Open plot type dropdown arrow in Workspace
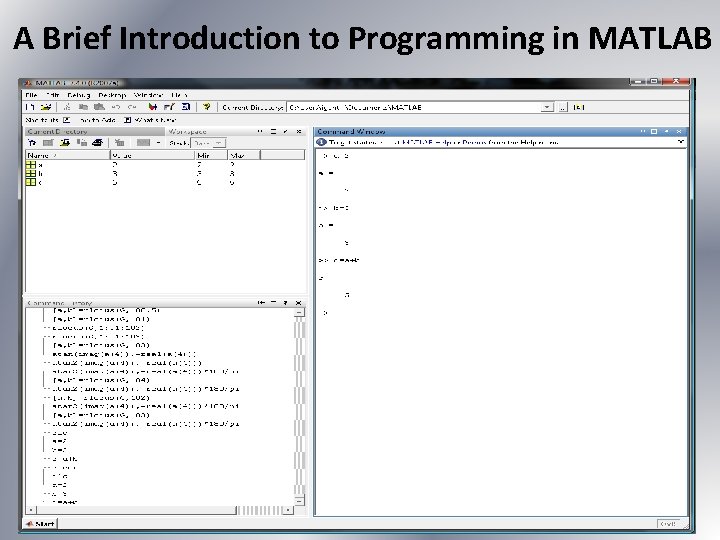The width and height of the screenshot is (720, 540). (158, 143)
